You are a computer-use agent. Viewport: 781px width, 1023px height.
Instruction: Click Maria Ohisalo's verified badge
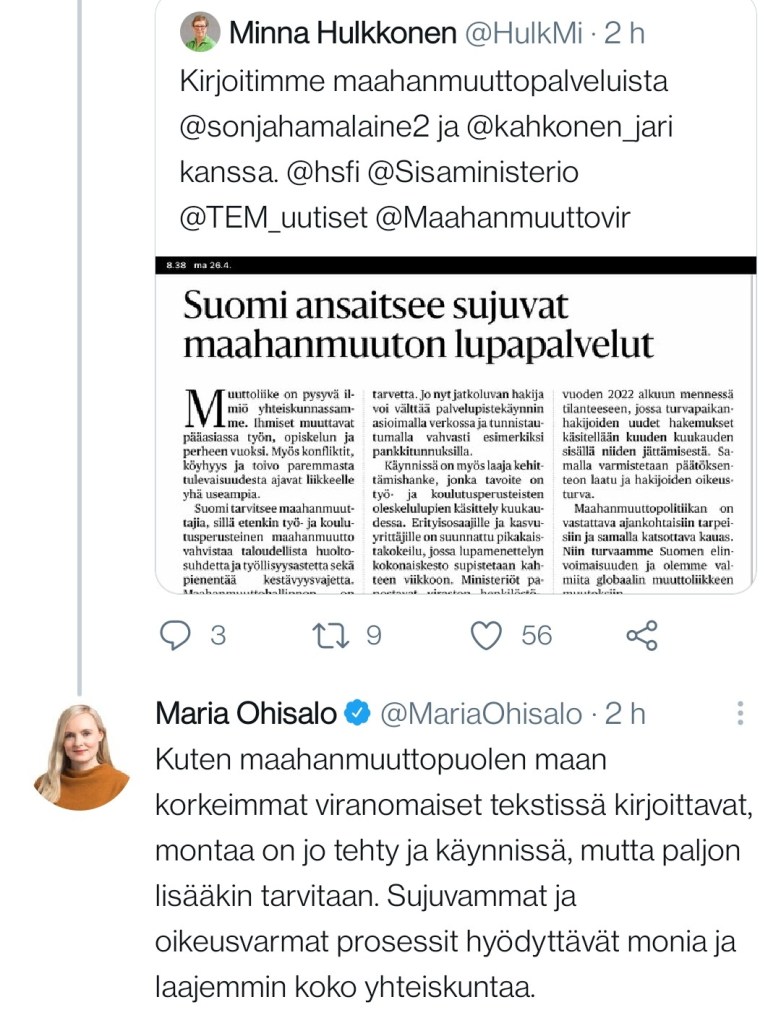[357, 714]
